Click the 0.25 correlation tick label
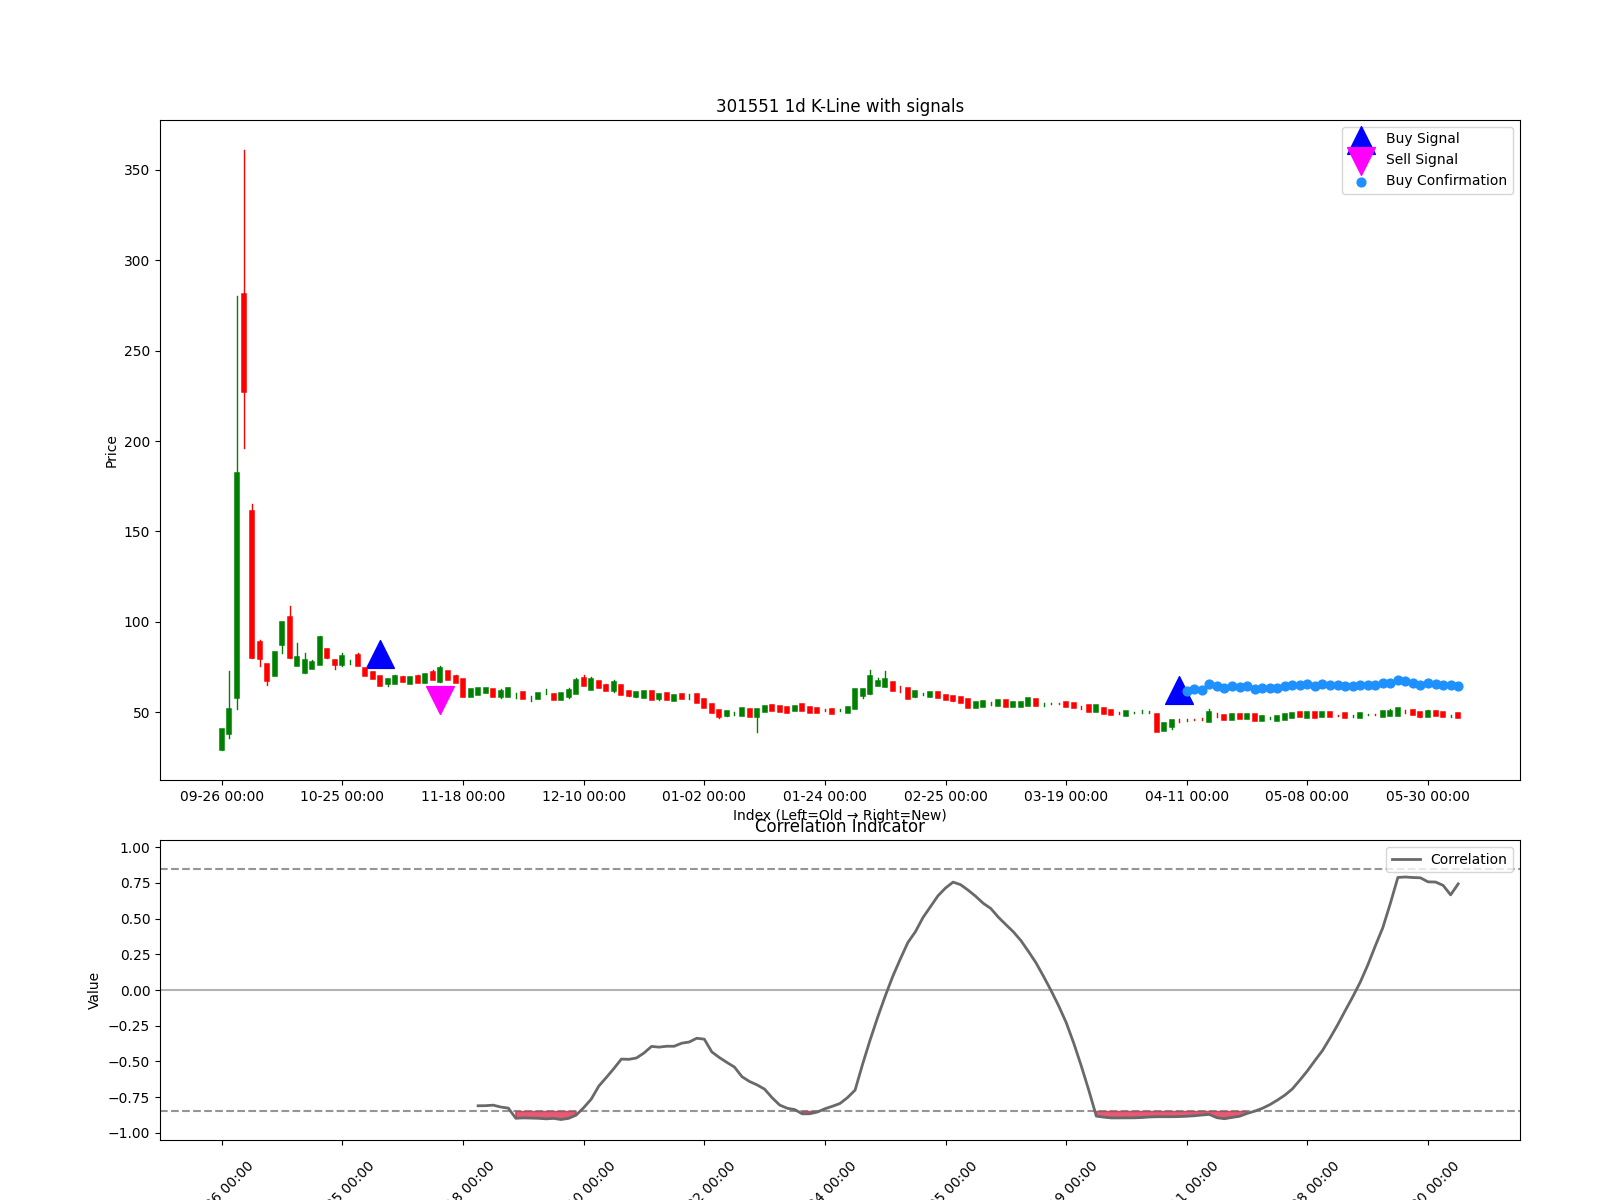The image size is (1600, 1200). [134, 955]
